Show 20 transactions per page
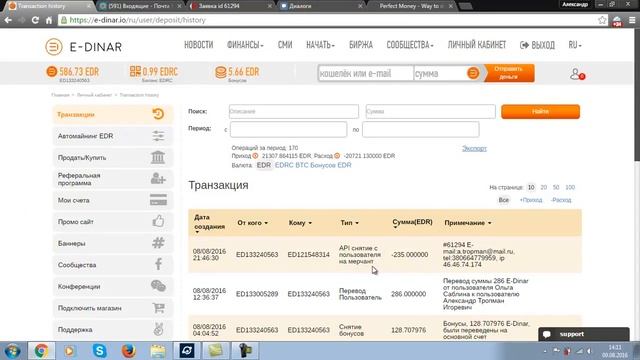 tap(543, 187)
